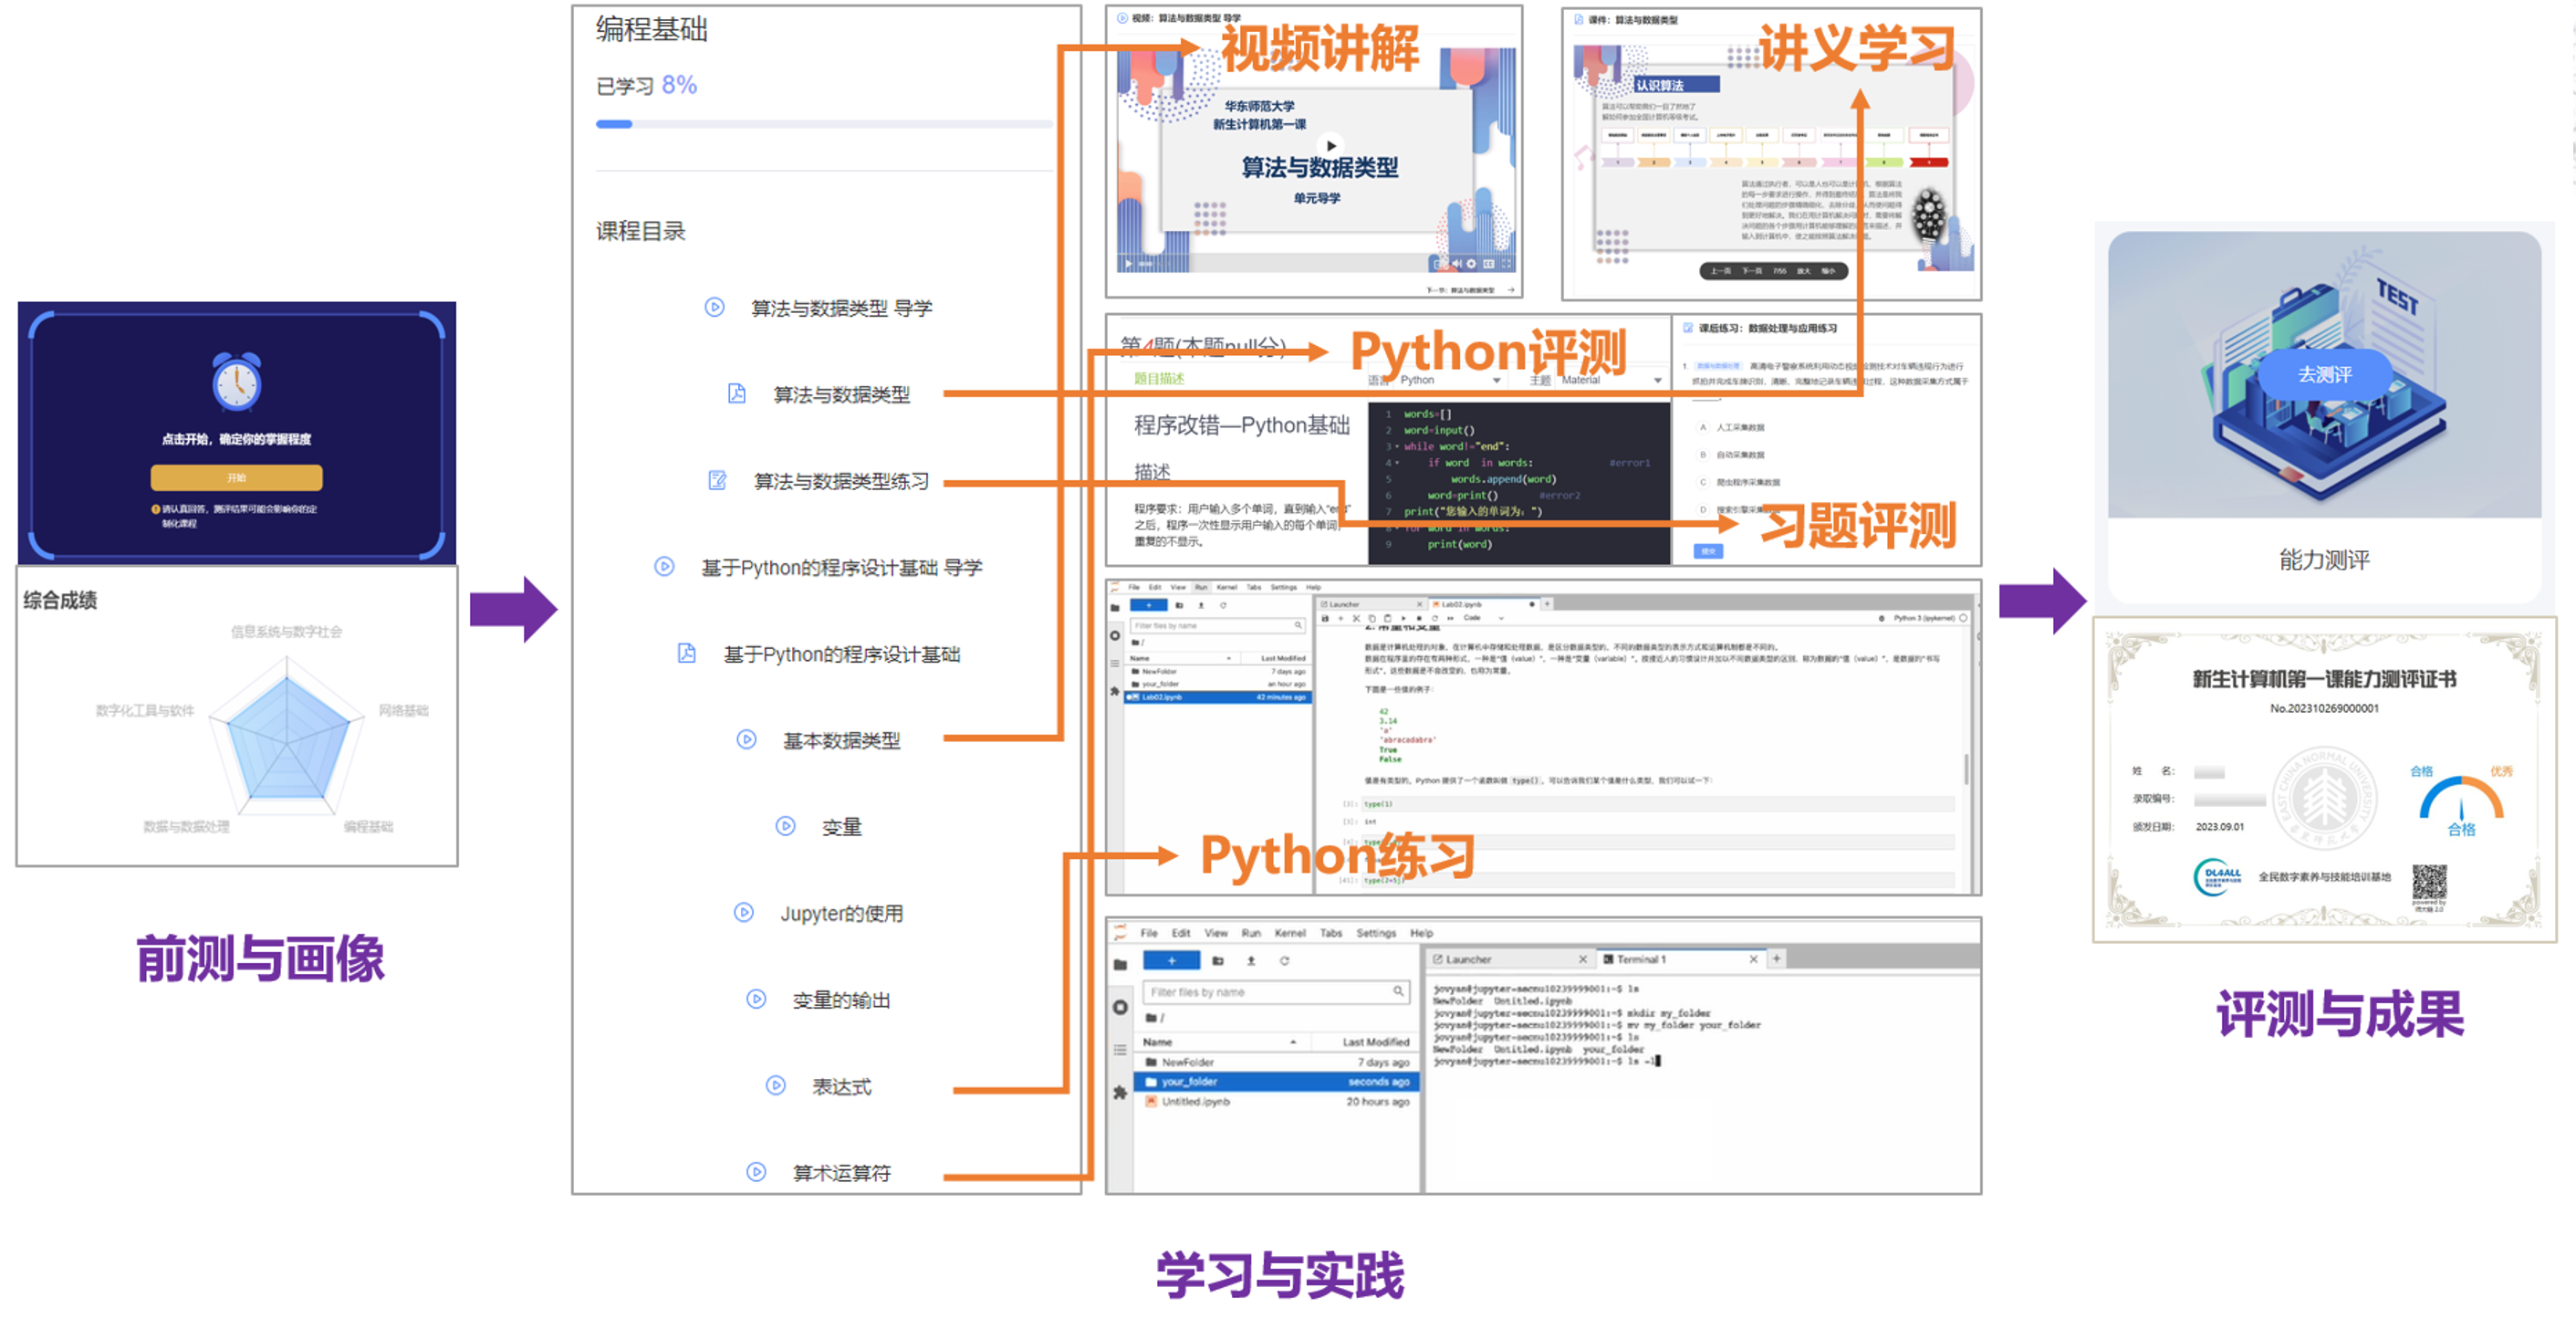Select answer option C in the quiz
The height and width of the screenshot is (1319, 2576).
coord(1703,482)
